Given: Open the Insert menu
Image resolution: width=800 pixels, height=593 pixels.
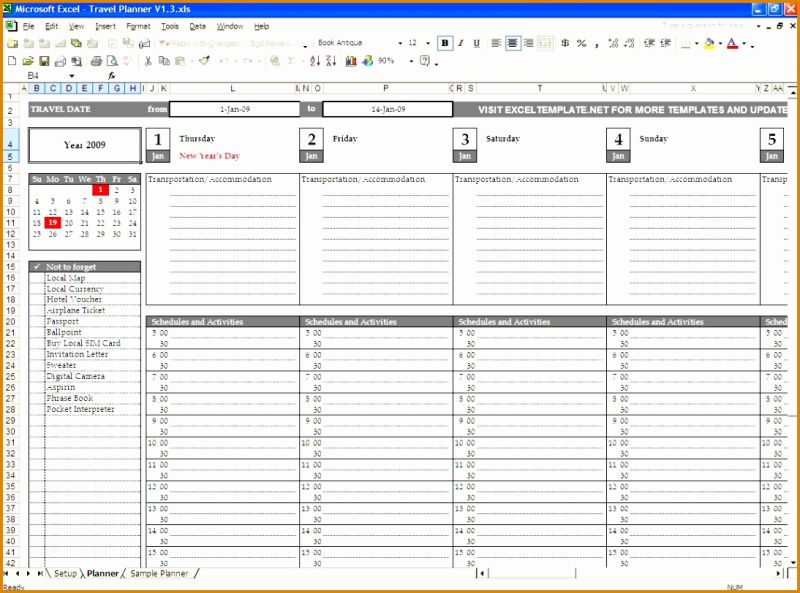Looking at the screenshot, I should pyautogui.click(x=105, y=26).
